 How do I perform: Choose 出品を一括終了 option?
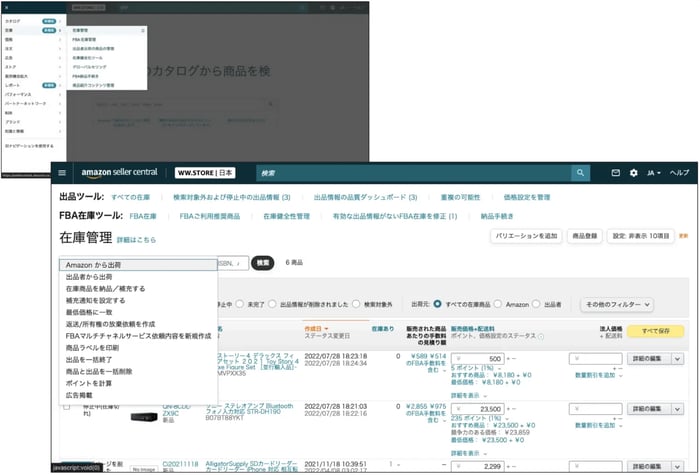click(x=138, y=359)
